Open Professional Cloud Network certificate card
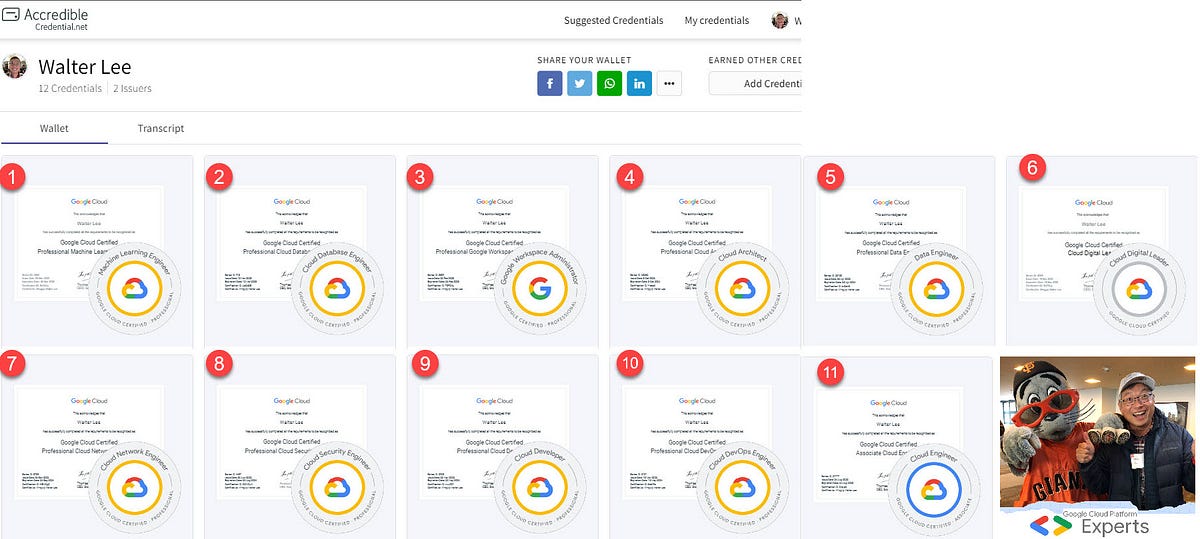 point(96,446)
